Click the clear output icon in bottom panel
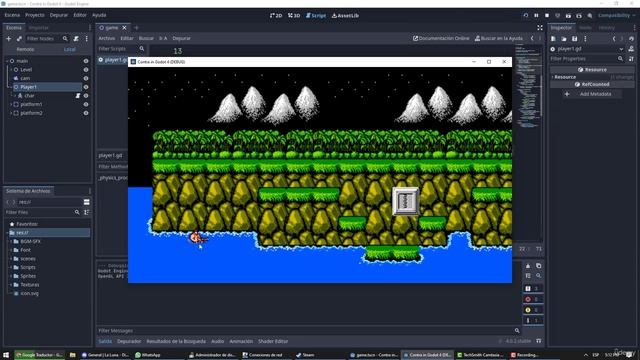 [528, 266]
